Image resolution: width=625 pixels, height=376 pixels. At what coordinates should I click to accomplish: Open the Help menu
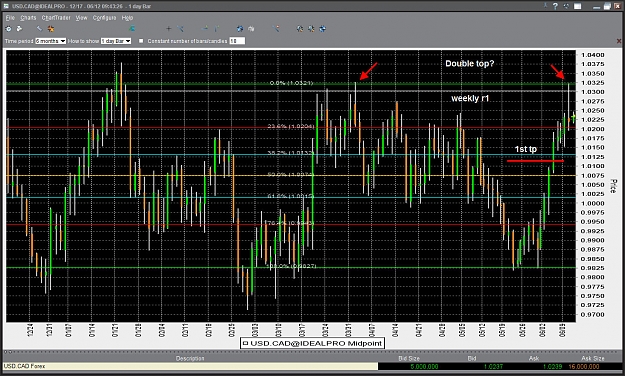127,18
